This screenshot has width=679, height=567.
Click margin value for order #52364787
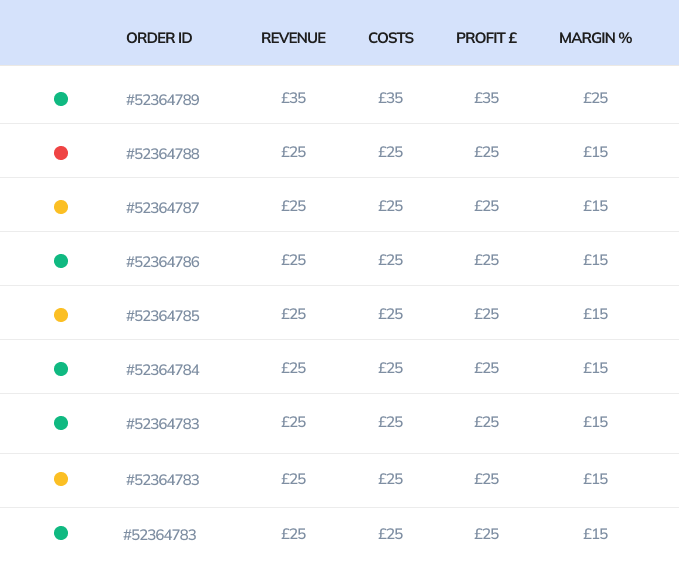pyautogui.click(x=595, y=206)
